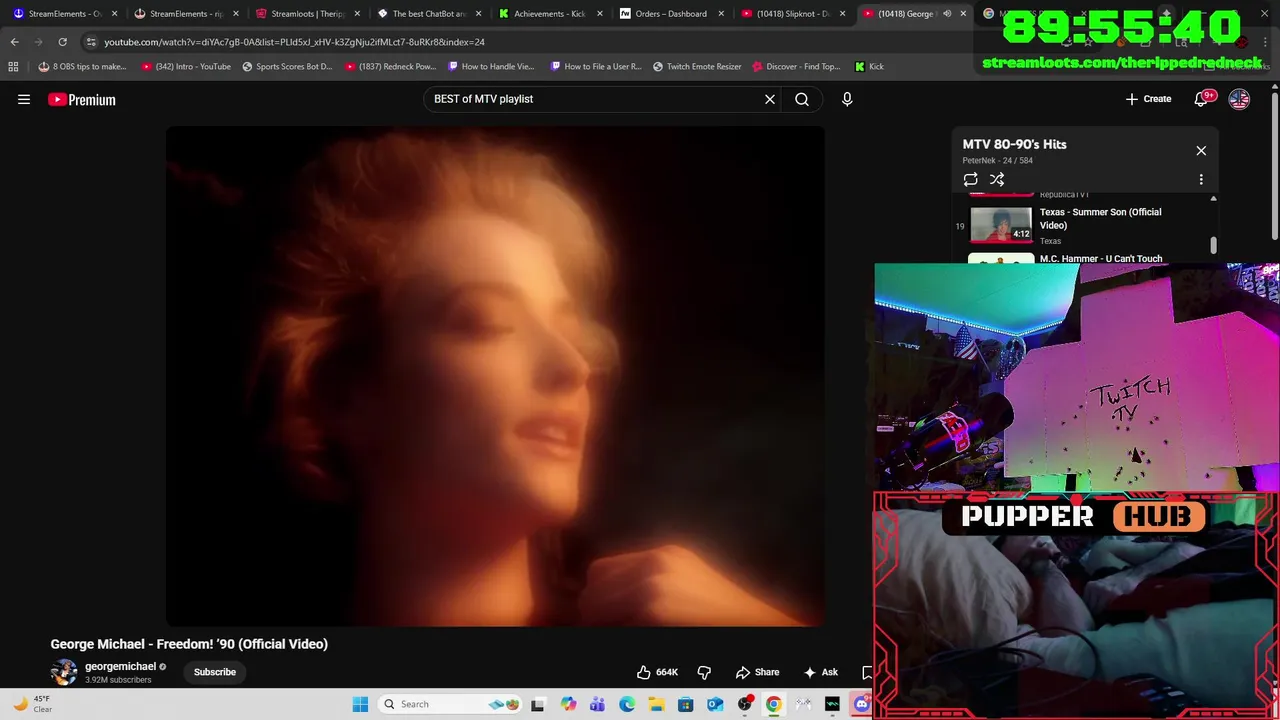Open Chrome apps grid in bookmarks bar
The width and height of the screenshot is (1280, 720).
pos(13,66)
